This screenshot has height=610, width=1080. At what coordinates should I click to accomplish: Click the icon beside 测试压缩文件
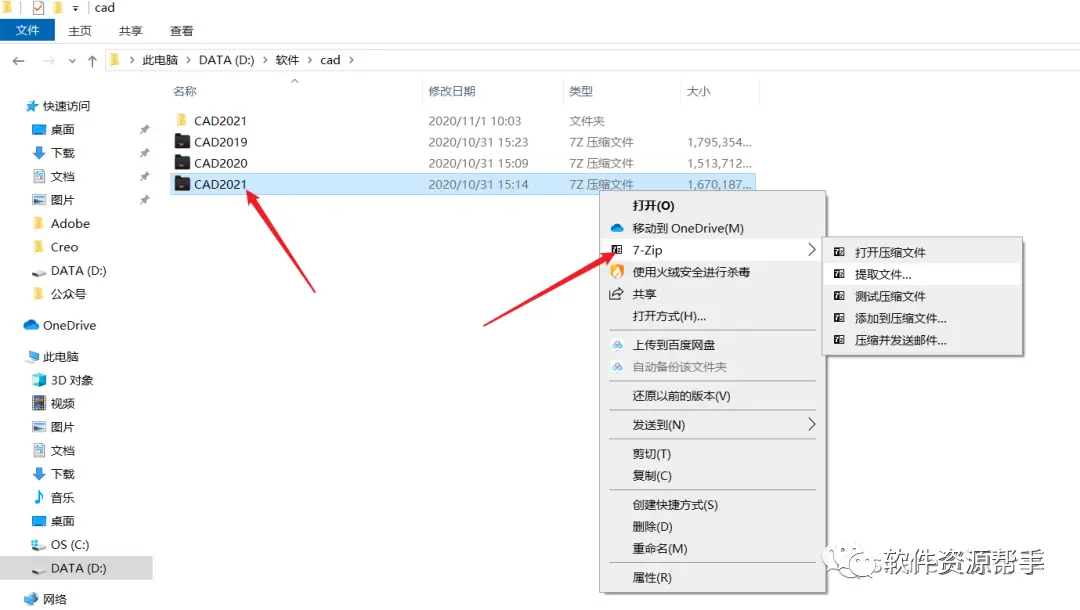(x=839, y=296)
